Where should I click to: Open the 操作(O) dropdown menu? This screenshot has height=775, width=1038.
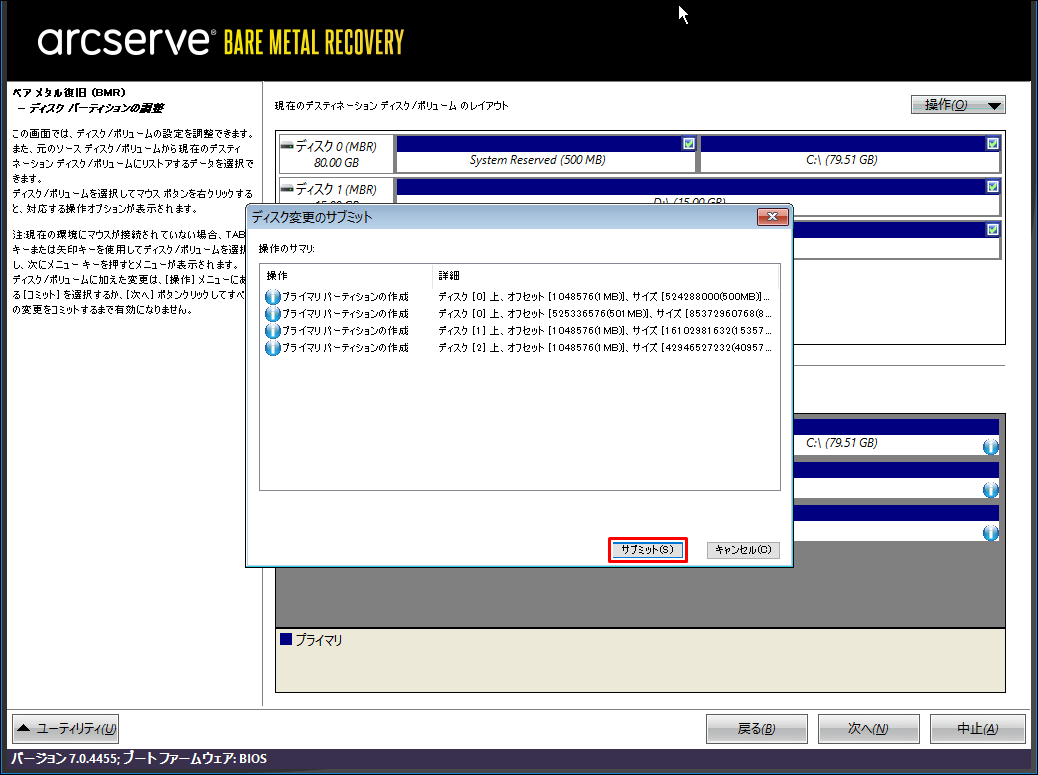tap(958, 105)
